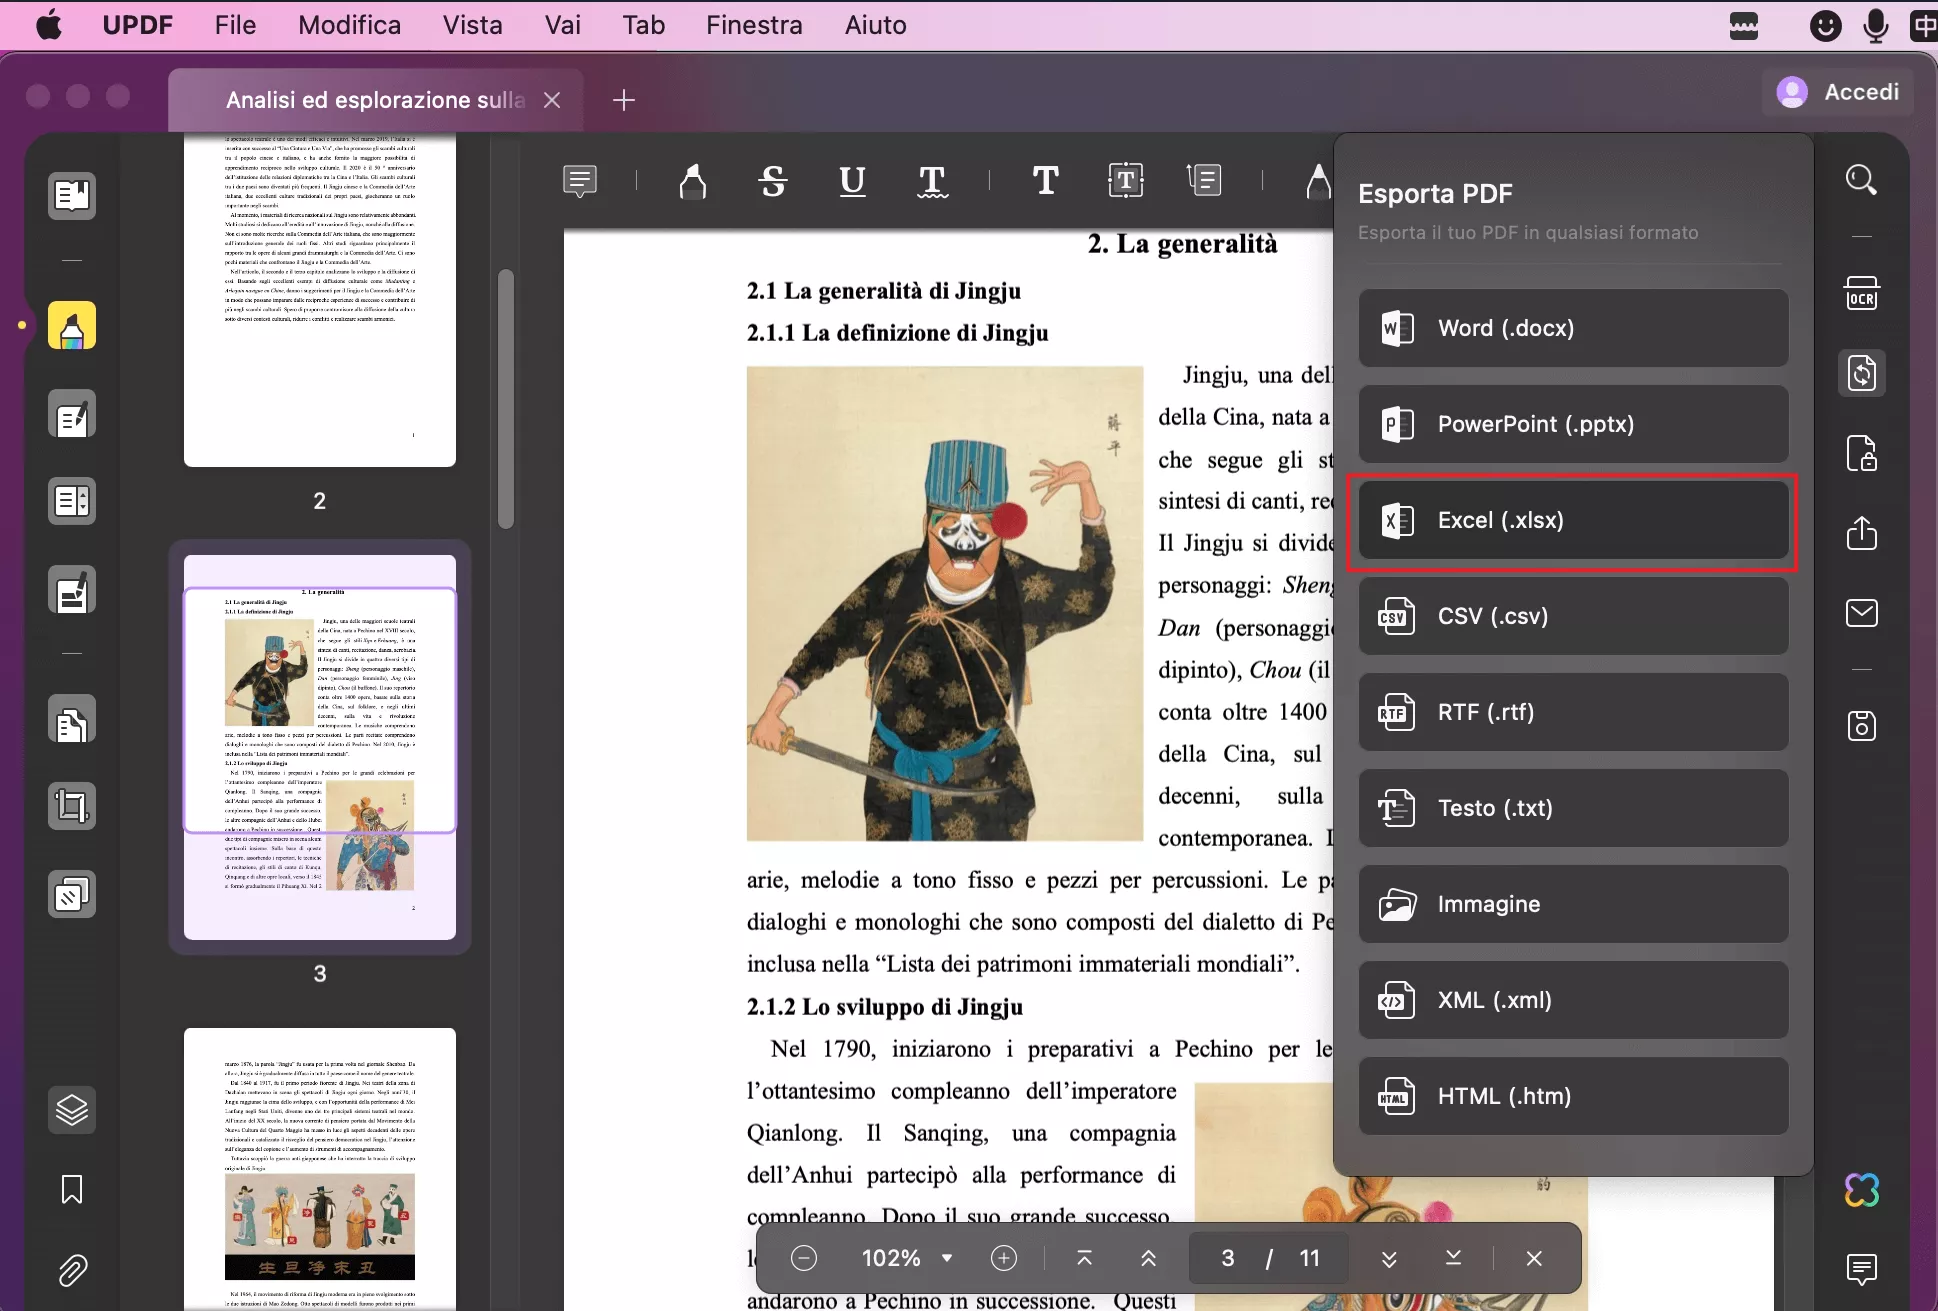
Task: Open the Vai menu
Action: (563, 25)
